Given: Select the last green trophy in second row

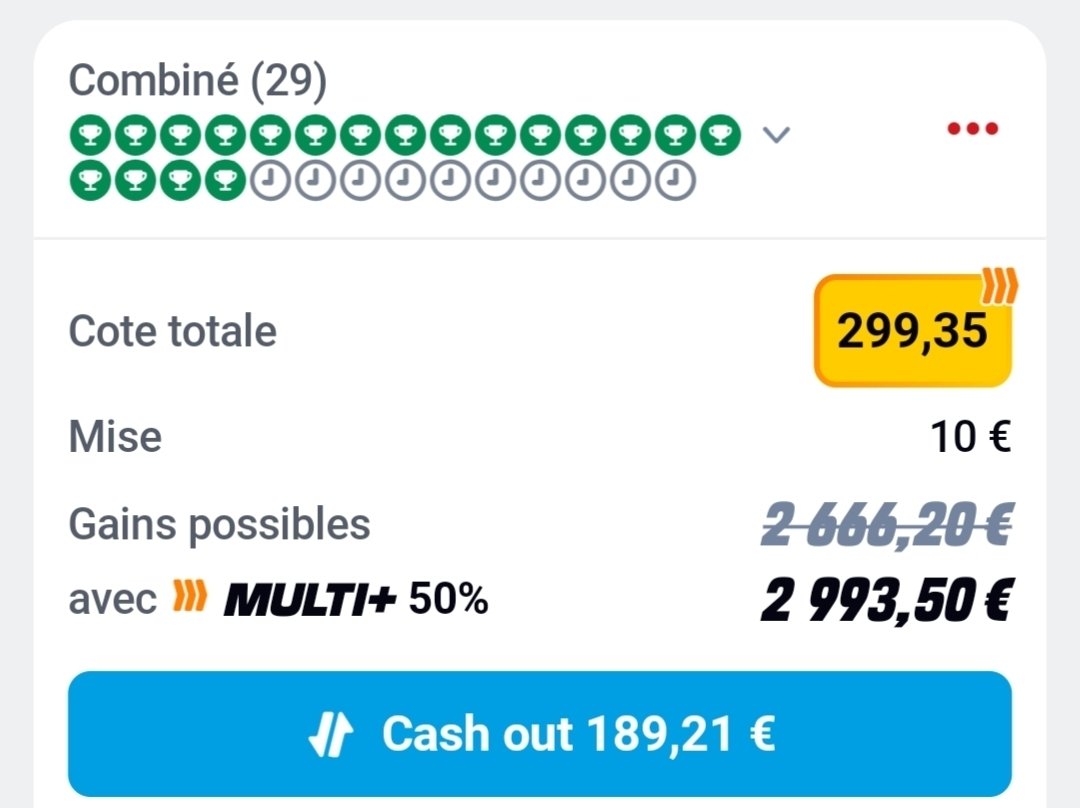Looking at the screenshot, I should tap(222, 181).
